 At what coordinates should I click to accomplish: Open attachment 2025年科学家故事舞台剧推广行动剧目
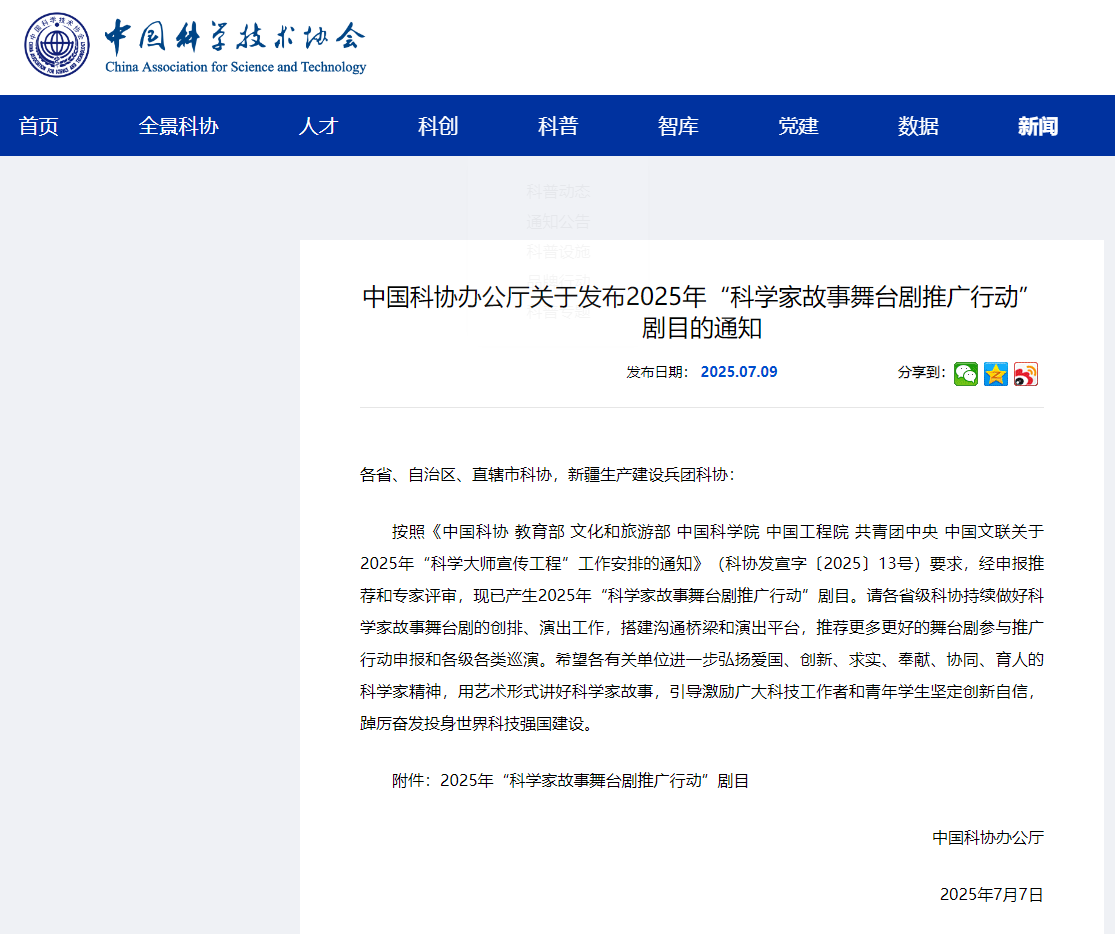594,781
